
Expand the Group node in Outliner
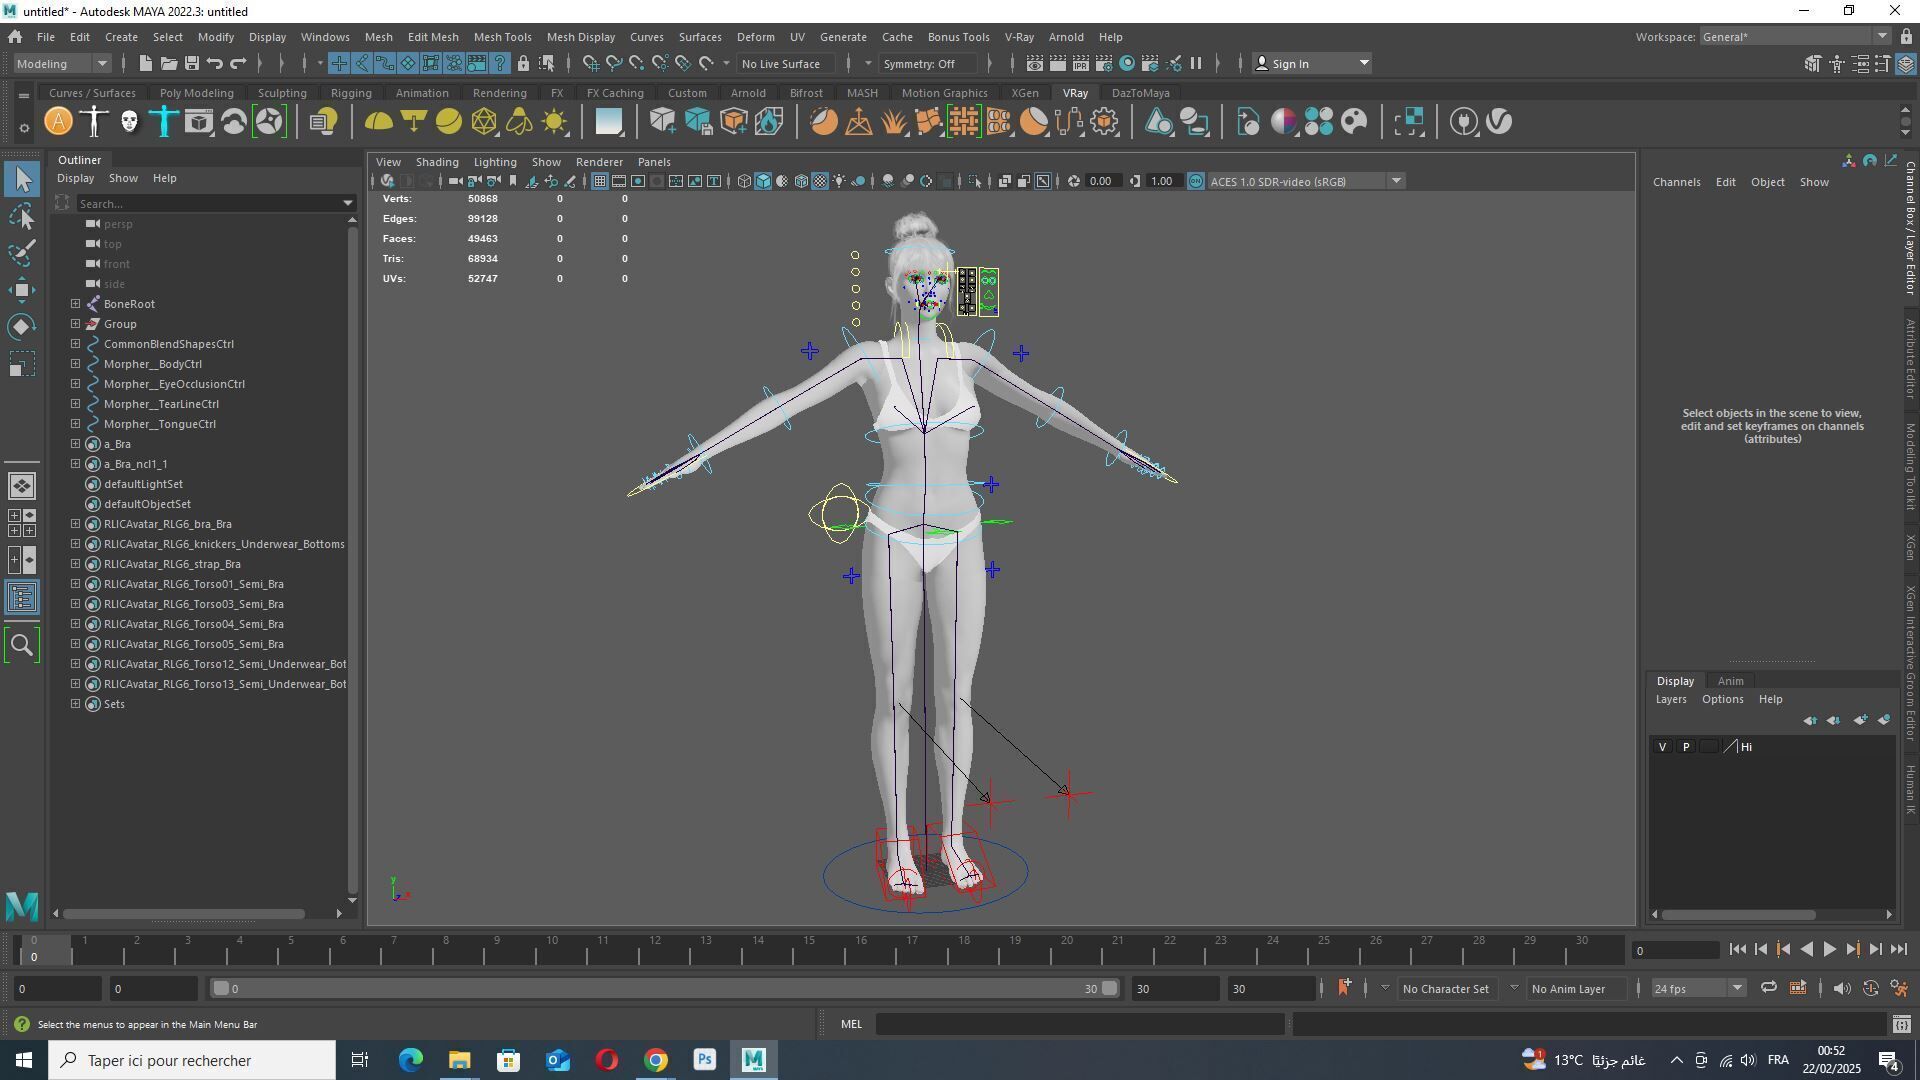click(x=75, y=324)
